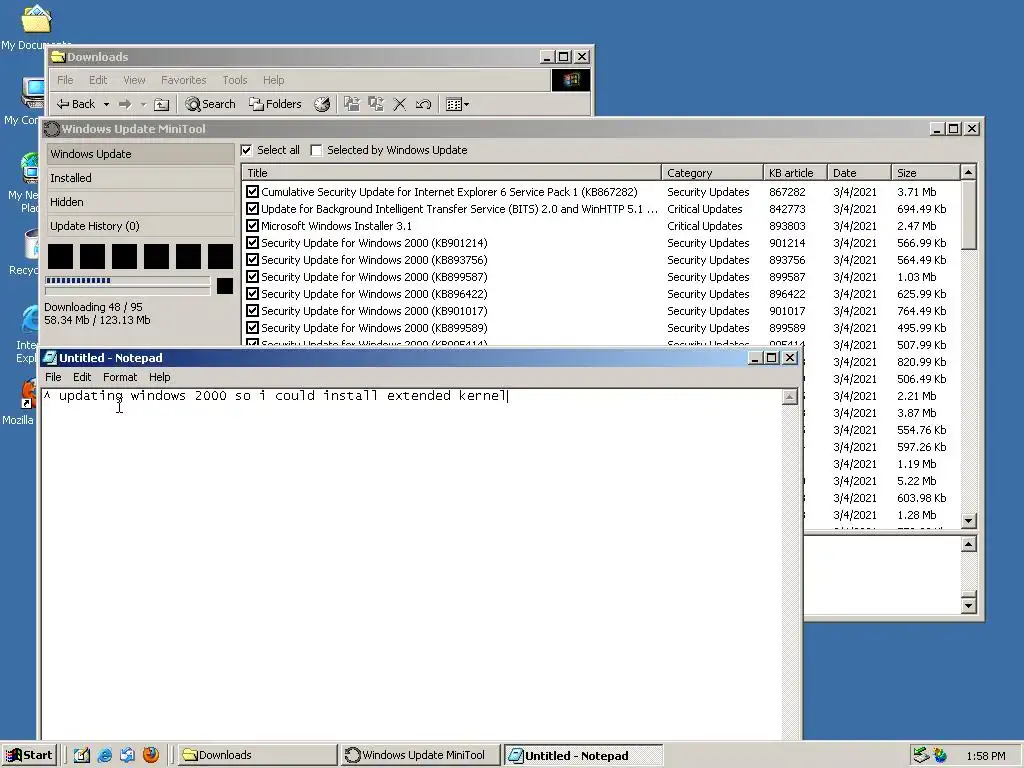Open Update History (0) in MiniTool

(140, 226)
